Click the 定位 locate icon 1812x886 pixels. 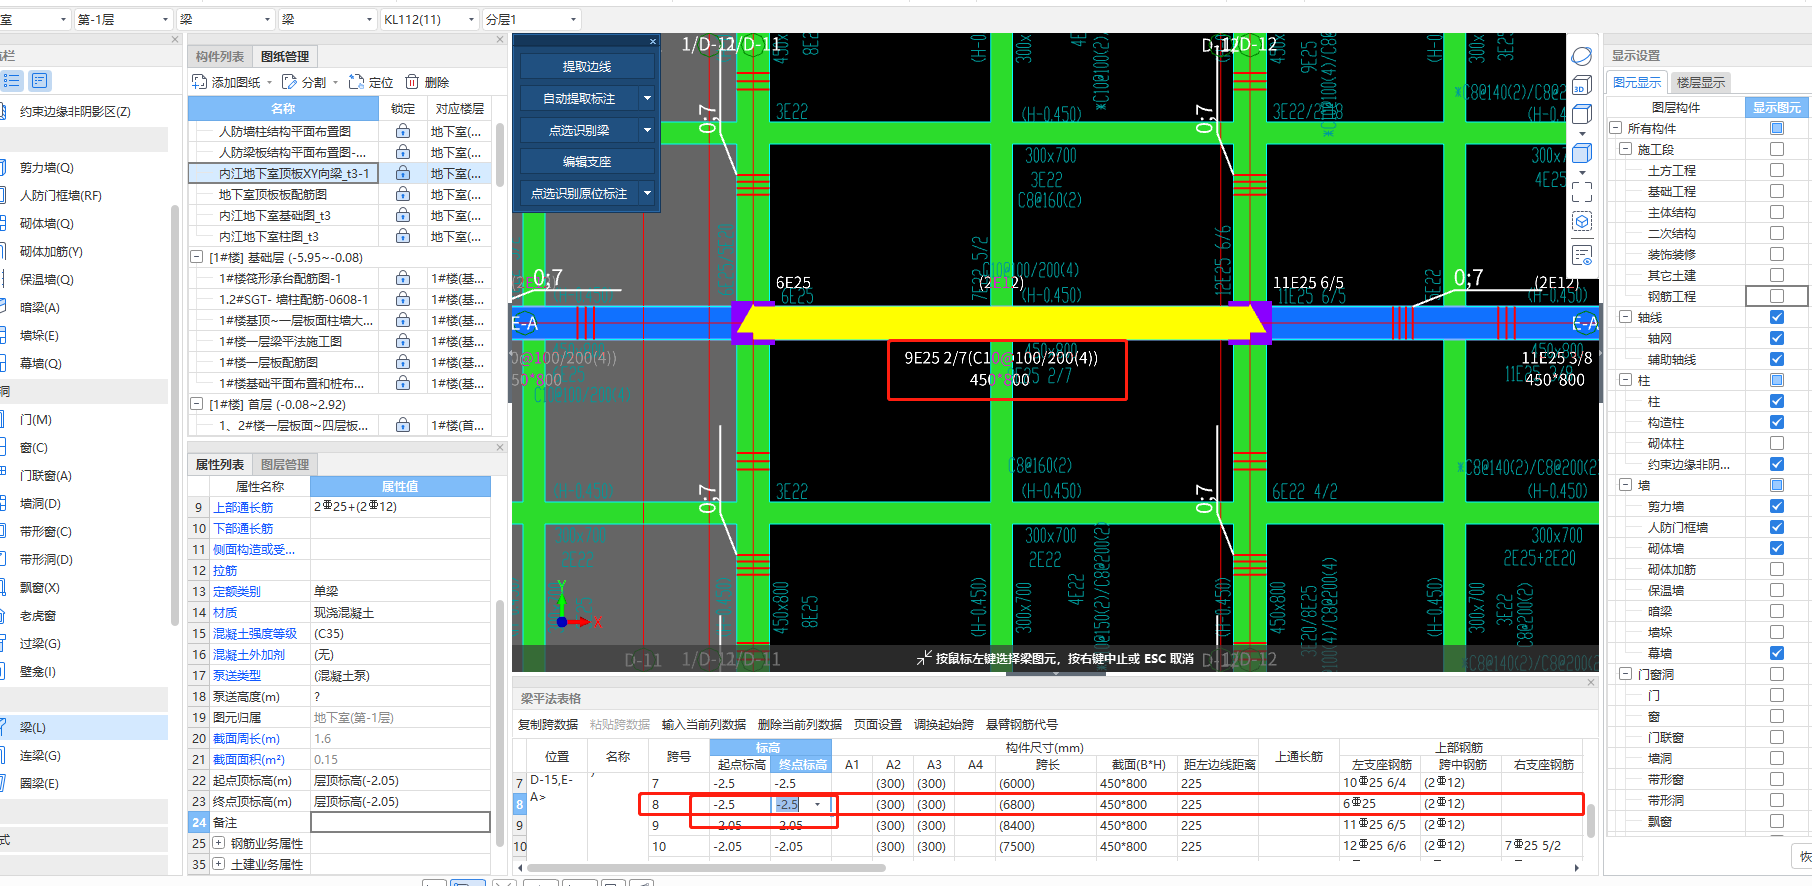pos(356,82)
